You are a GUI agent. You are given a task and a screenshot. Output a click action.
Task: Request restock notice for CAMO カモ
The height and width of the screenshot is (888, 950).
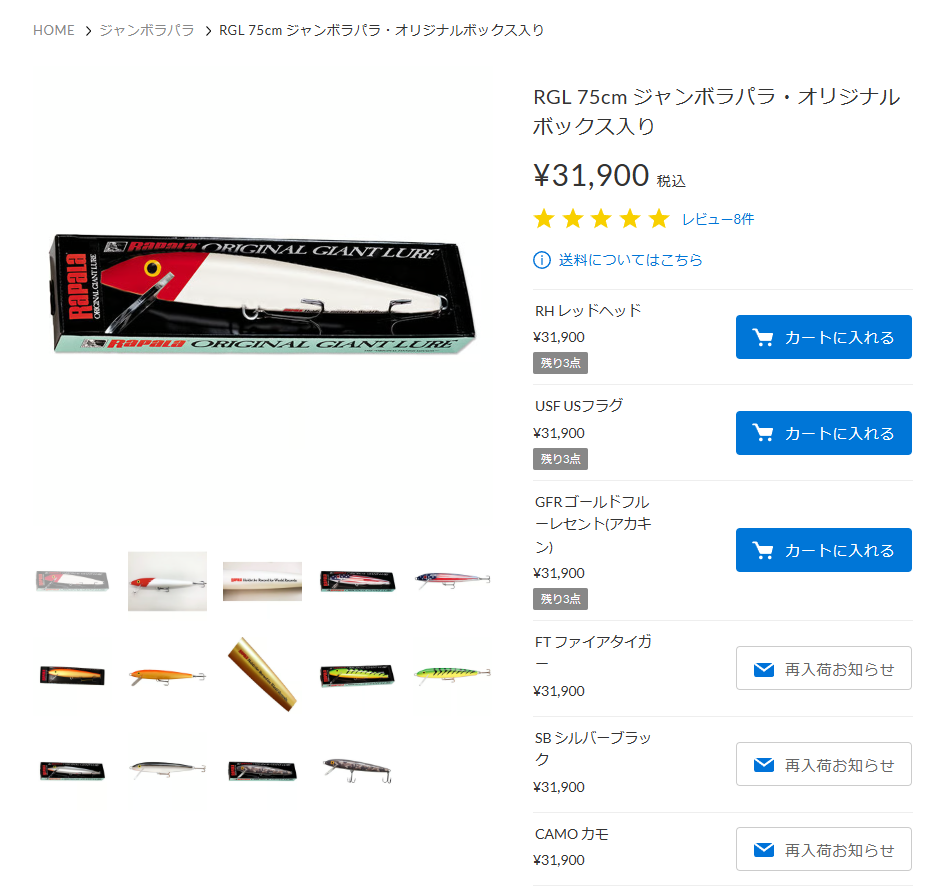(823, 849)
